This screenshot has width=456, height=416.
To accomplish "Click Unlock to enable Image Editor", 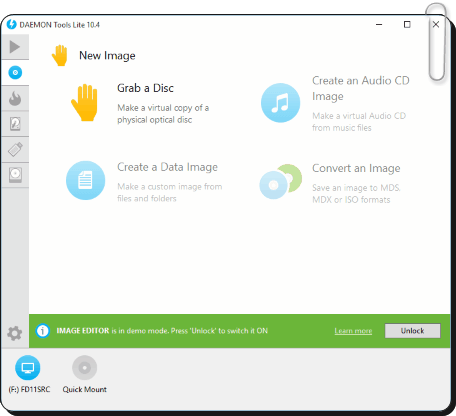I will 413,331.
